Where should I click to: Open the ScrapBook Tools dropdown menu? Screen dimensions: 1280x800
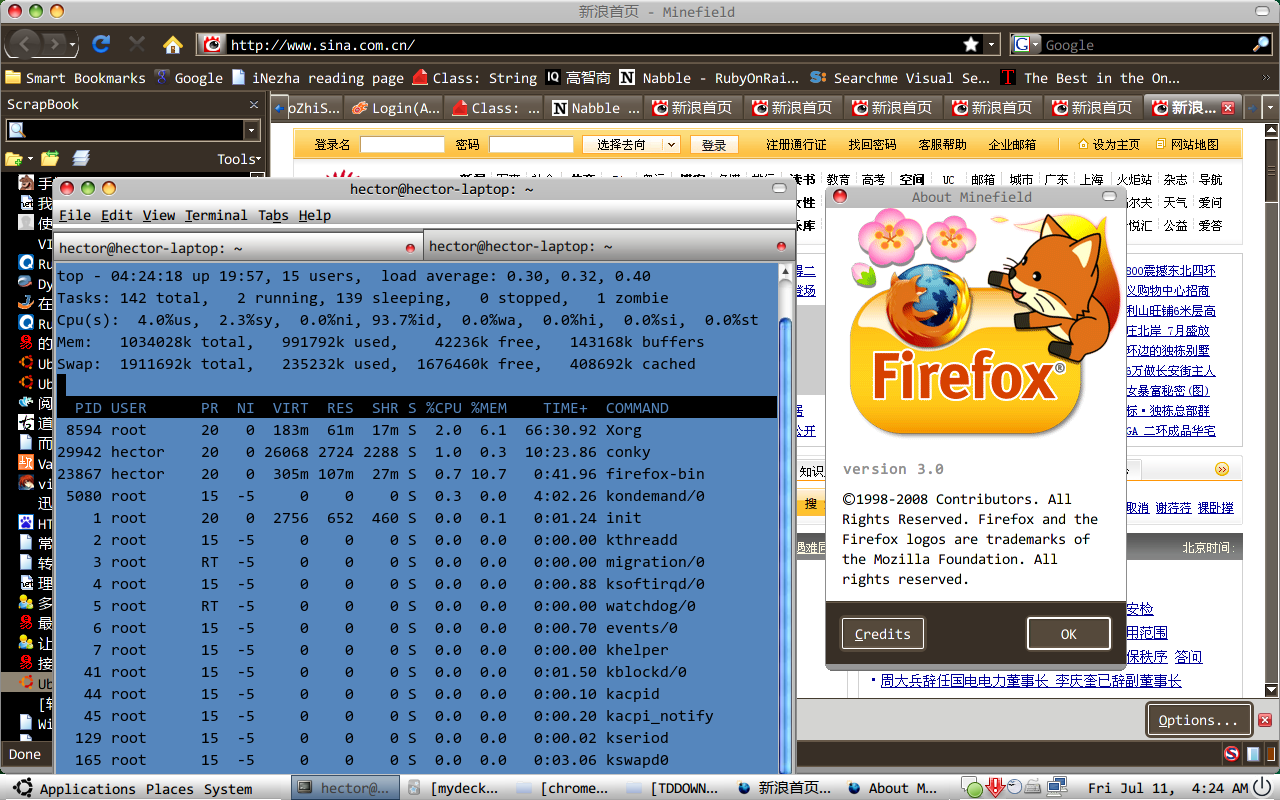[239, 159]
